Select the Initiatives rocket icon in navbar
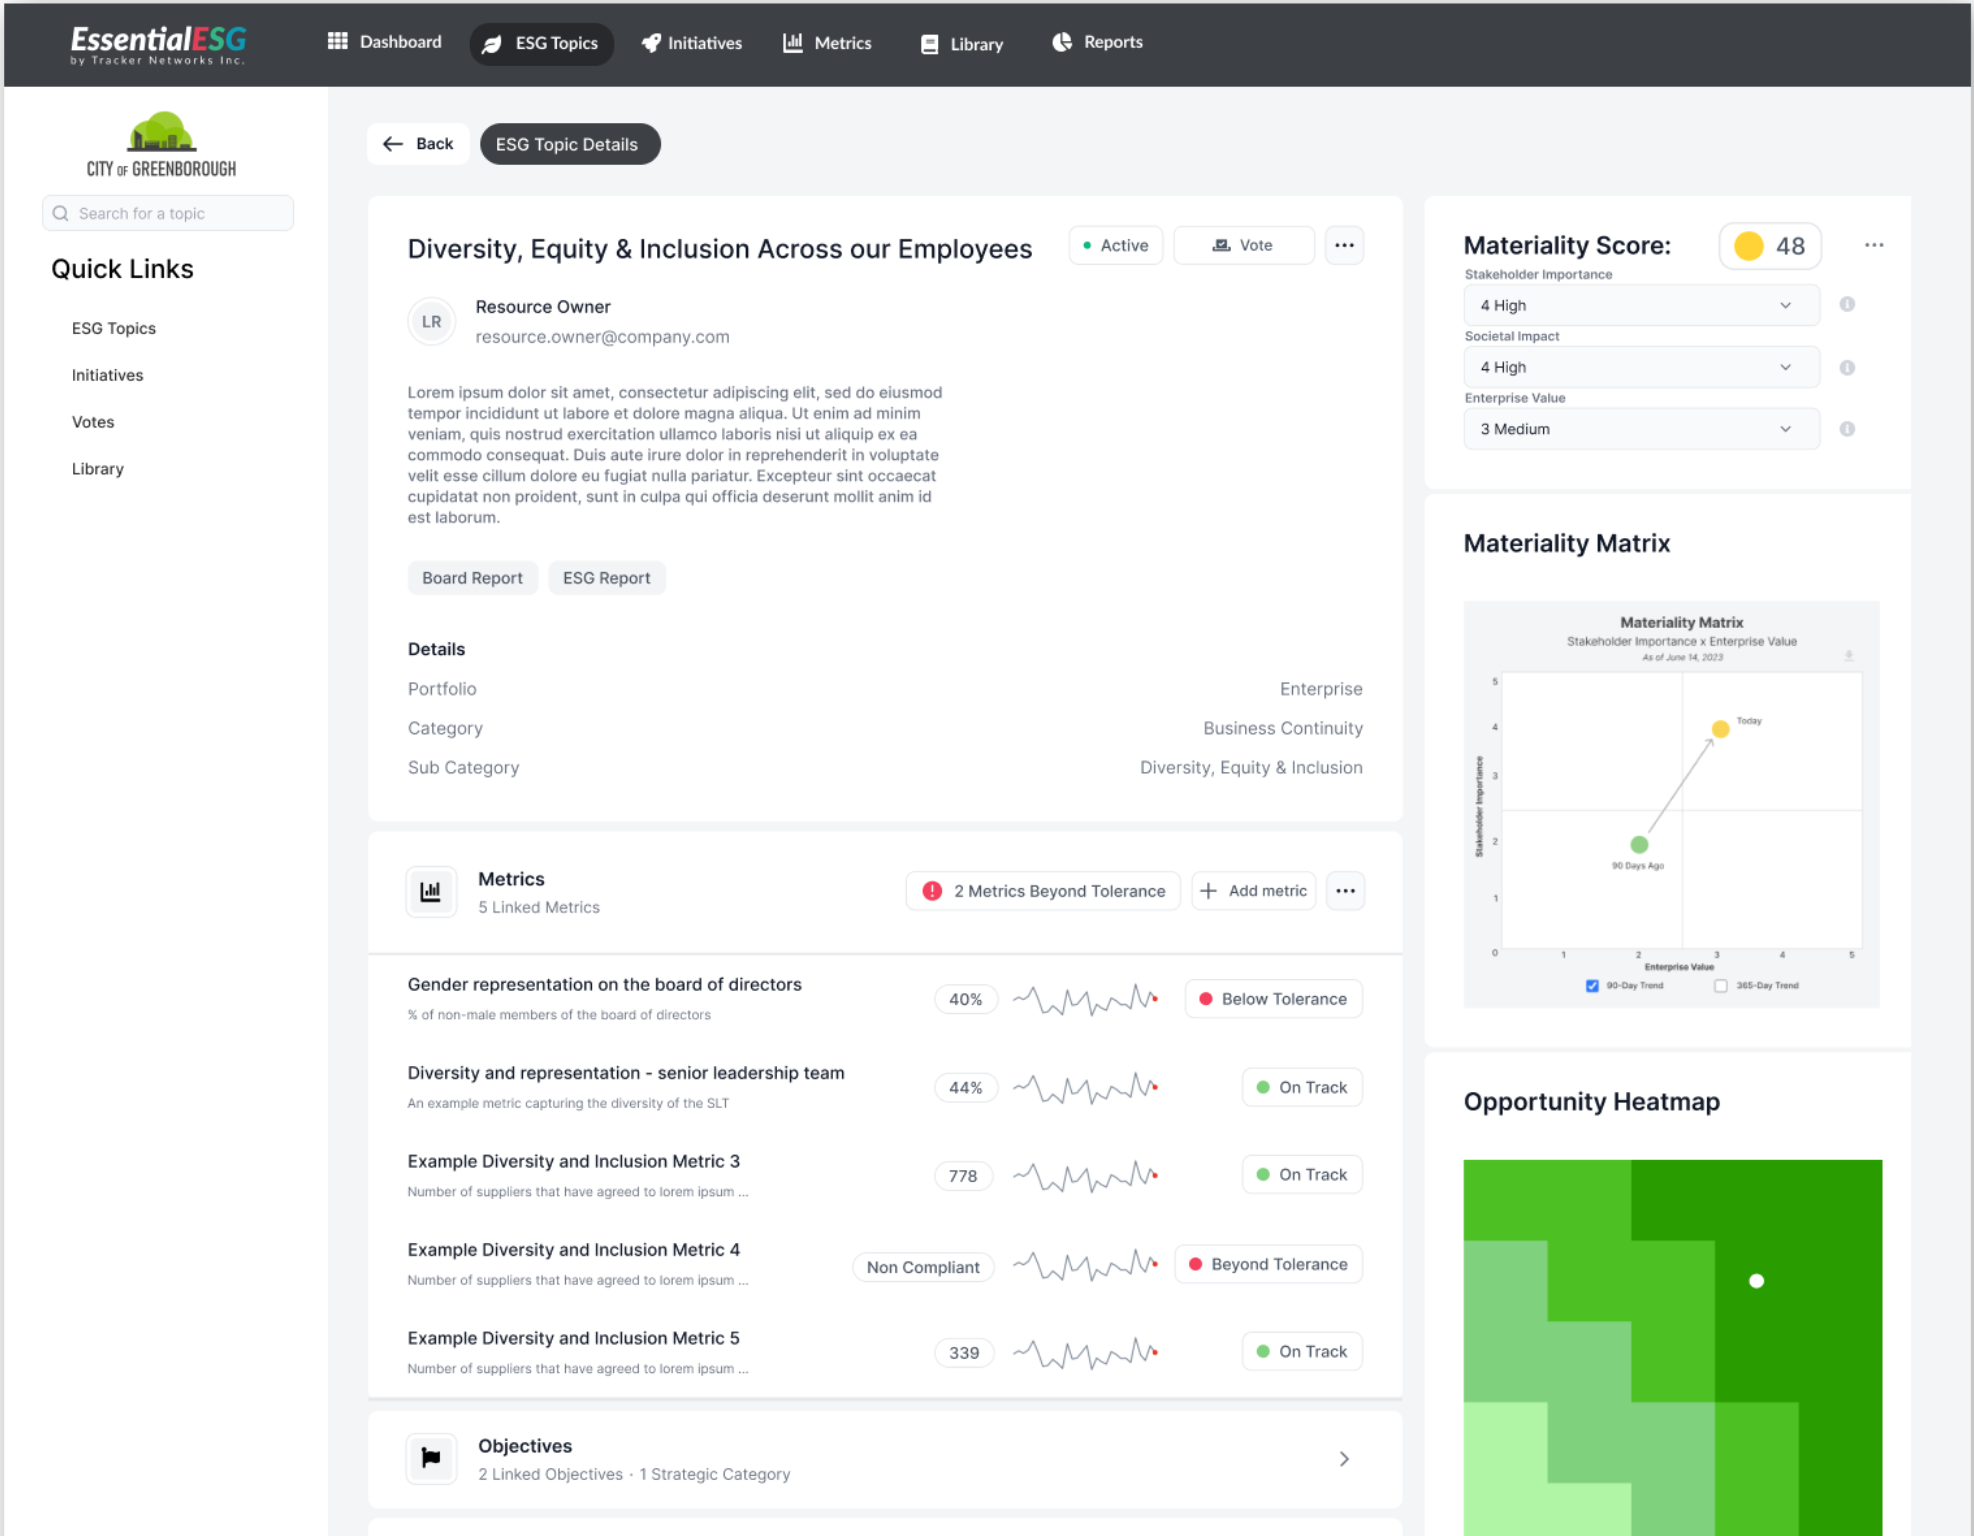Viewport: 1974px width, 1536px height. [x=651, y=43]
